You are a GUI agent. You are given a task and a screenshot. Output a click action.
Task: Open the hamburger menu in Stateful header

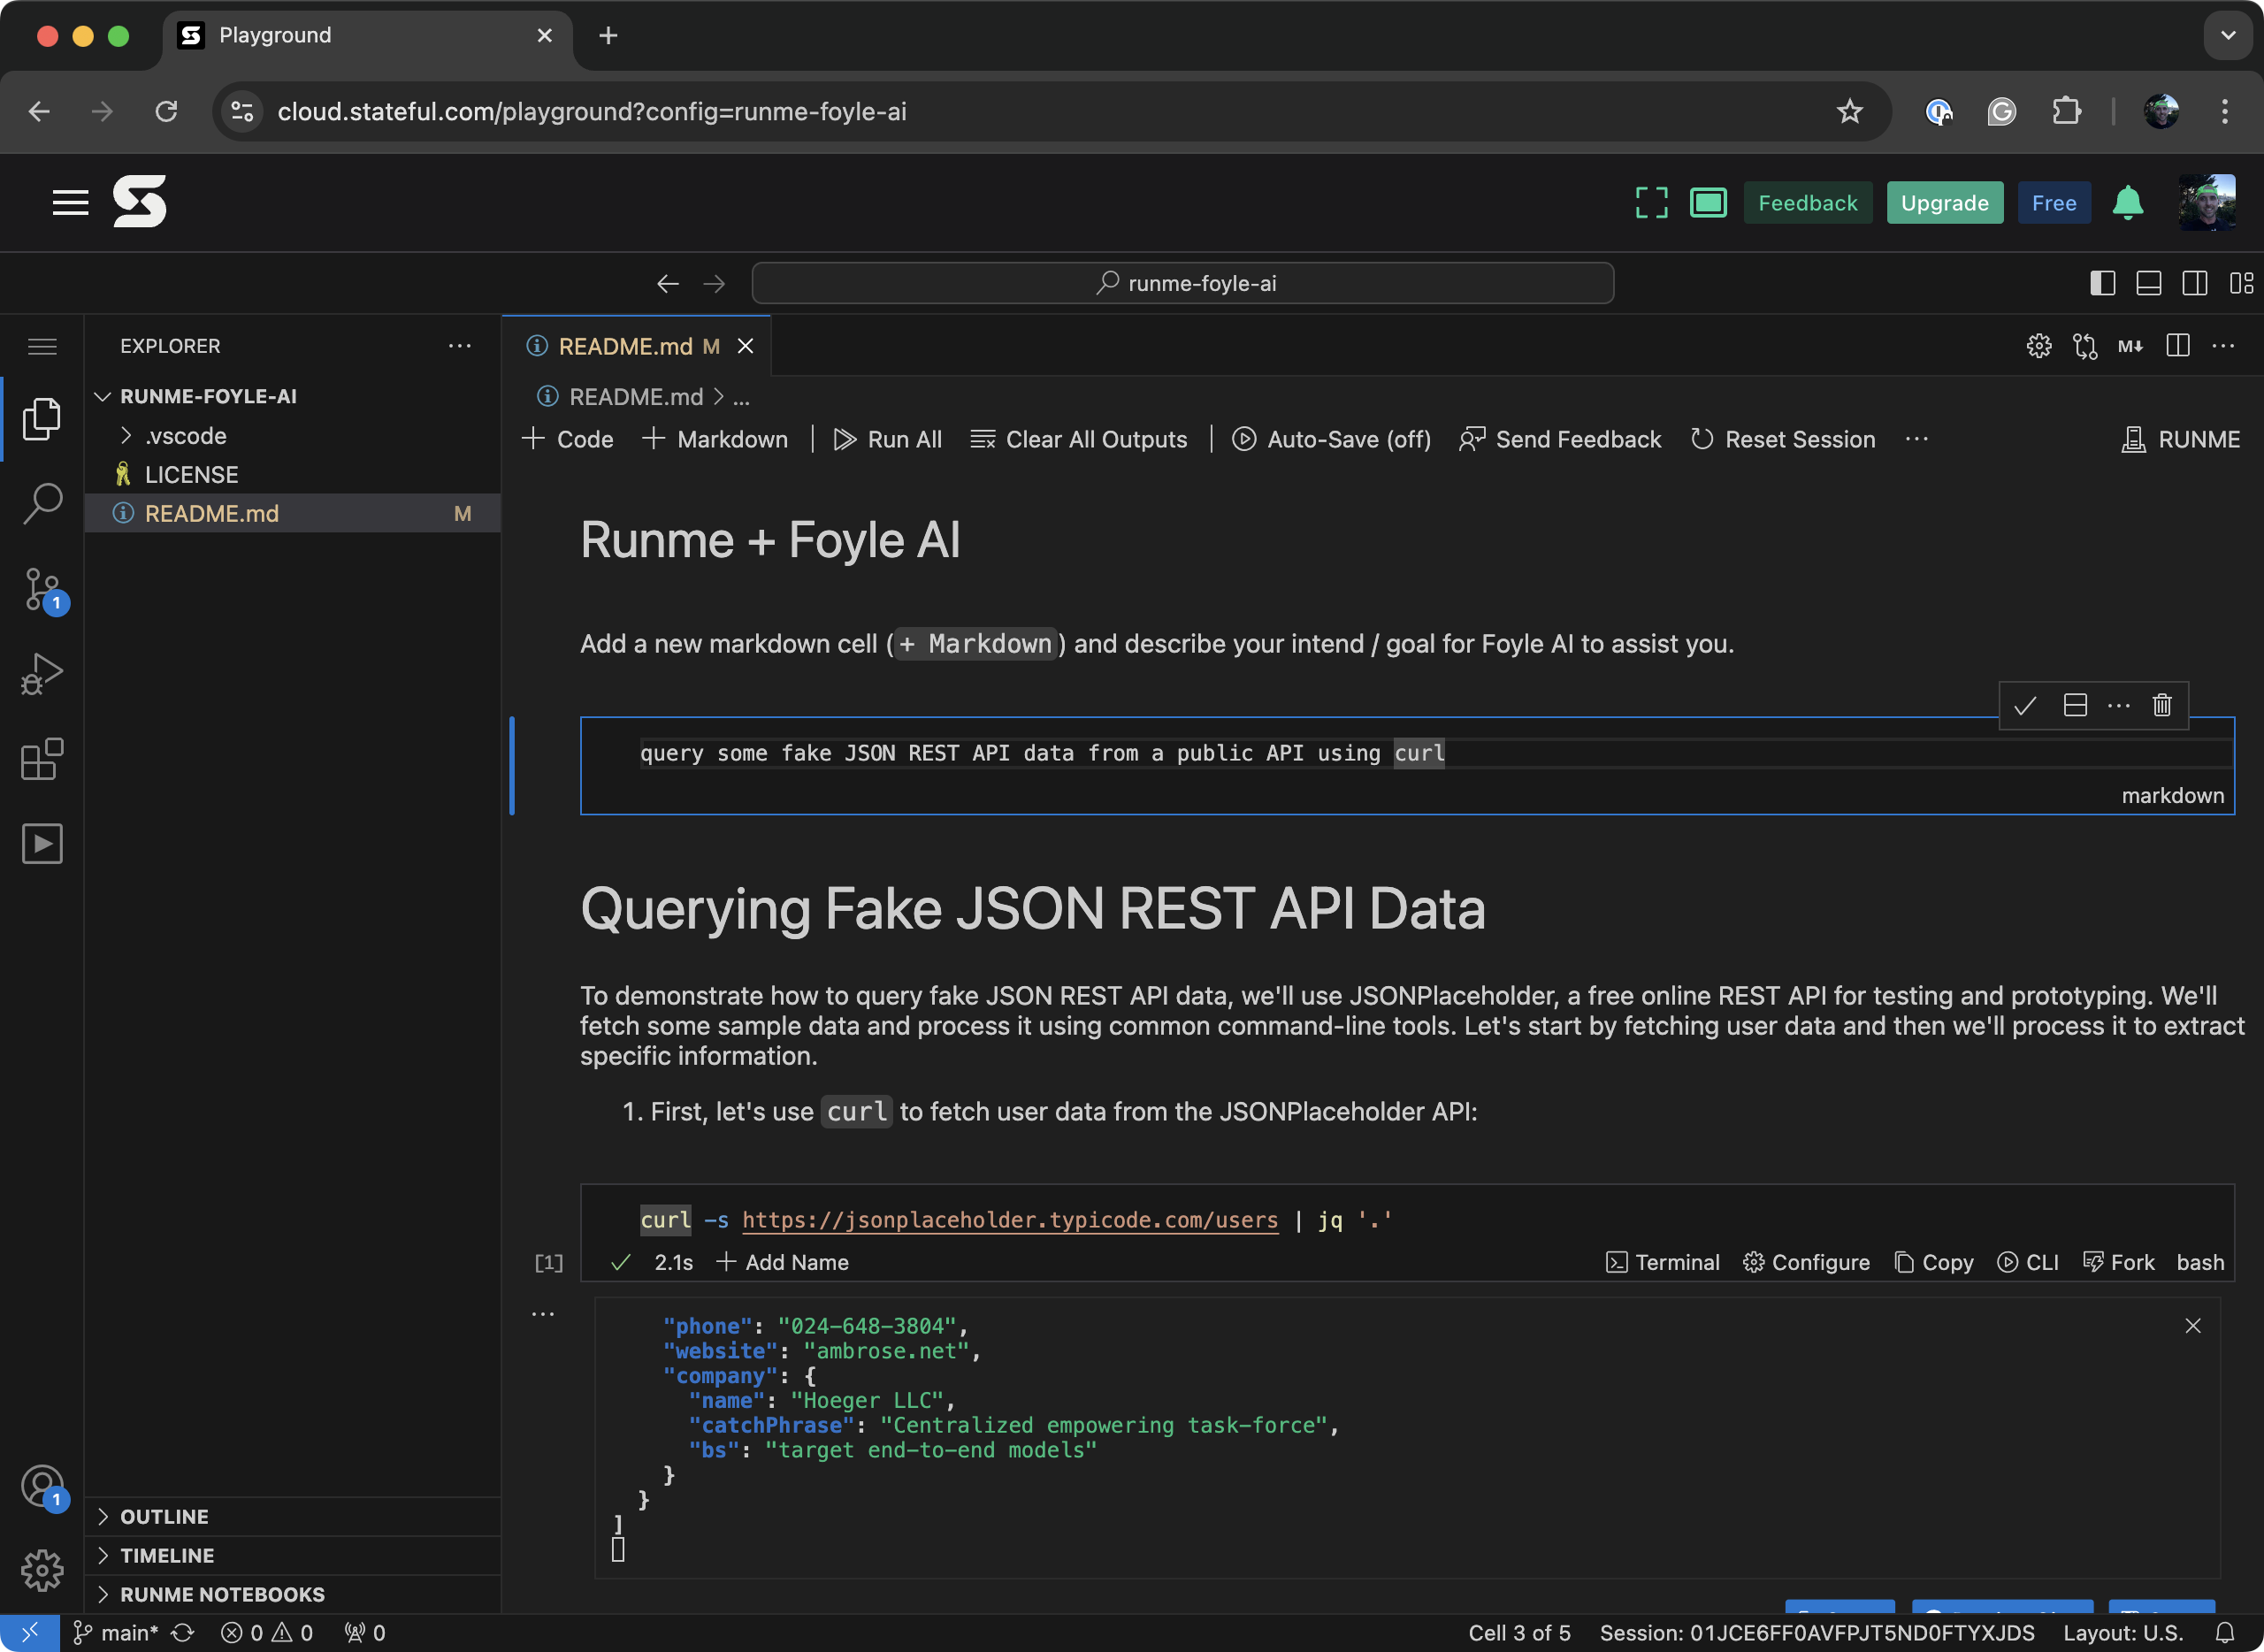click(70, 203)
